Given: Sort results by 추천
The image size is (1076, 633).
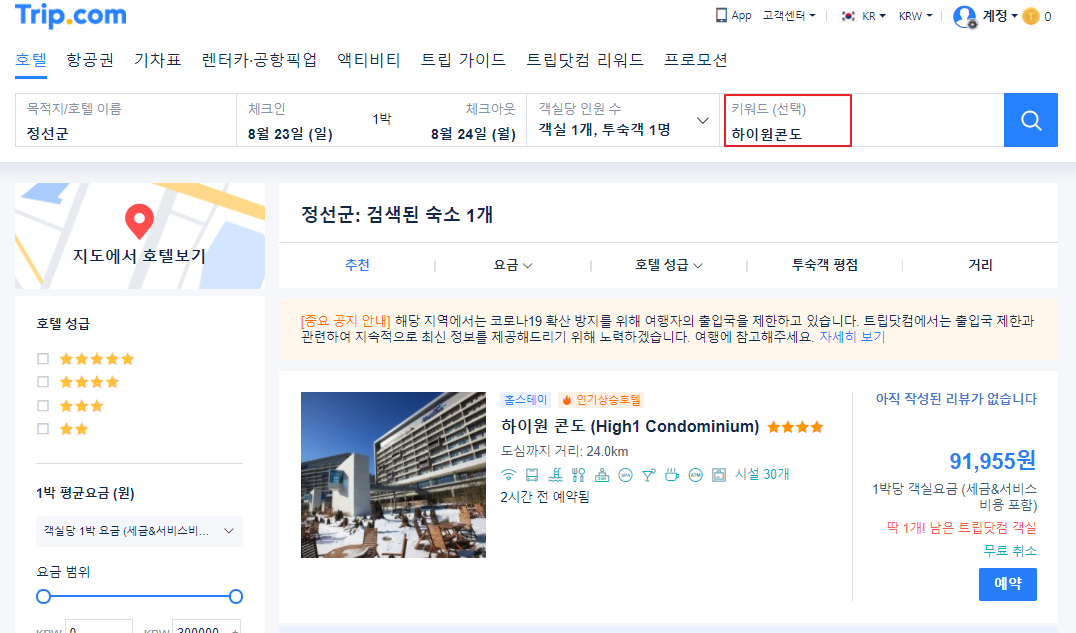Looking at the screenshot, I should (x=357, y=265).
